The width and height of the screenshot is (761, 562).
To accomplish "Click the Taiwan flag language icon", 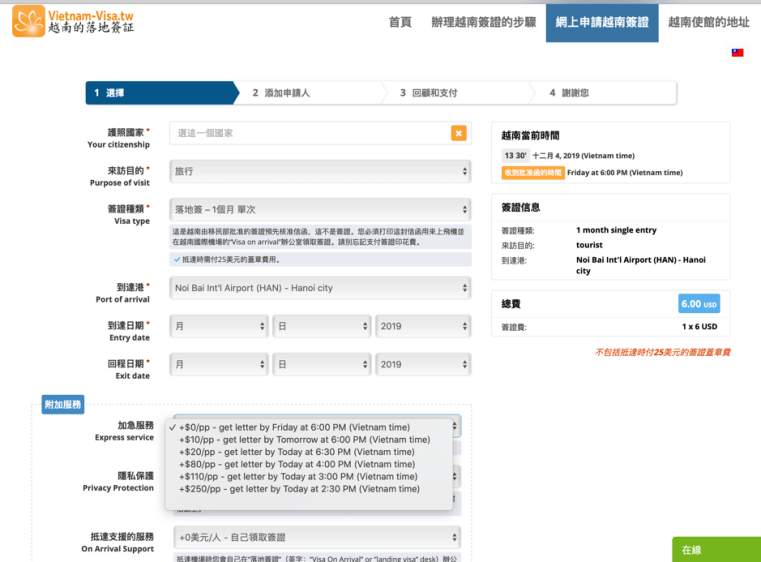I will pyautogui.click(x=737, y=53).
